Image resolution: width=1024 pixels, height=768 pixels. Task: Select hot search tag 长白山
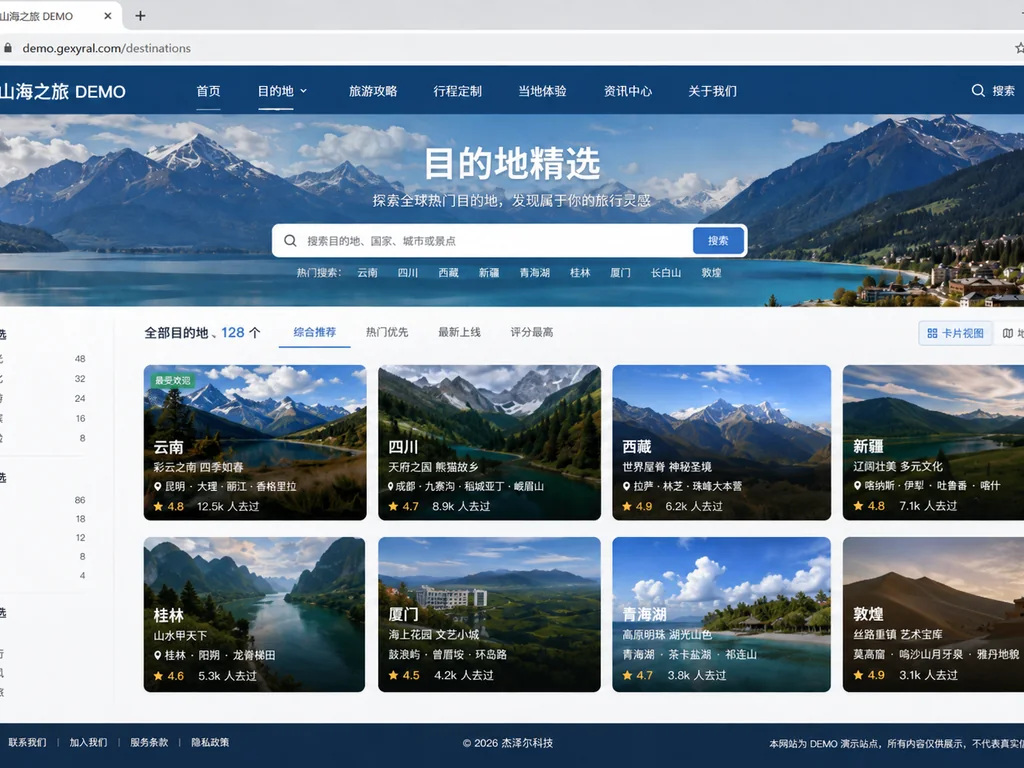(666, 272)
